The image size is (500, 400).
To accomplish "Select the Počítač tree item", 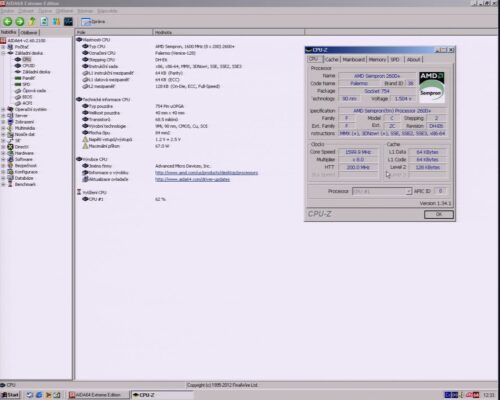I will tap(22, 47).
